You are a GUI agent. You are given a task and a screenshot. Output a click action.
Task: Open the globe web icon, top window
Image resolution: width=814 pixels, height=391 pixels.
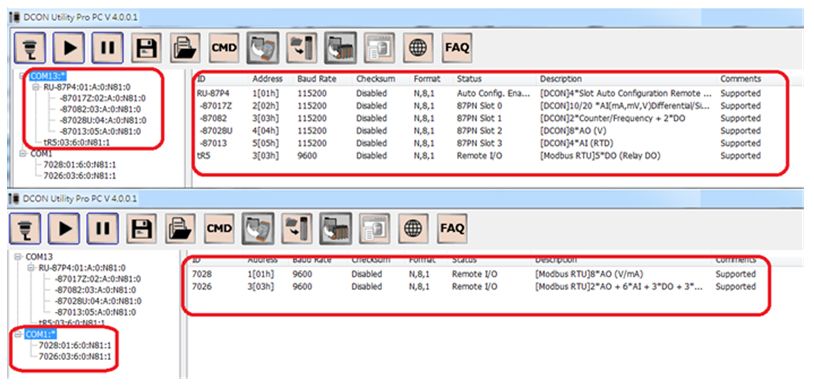pos(418,48)
